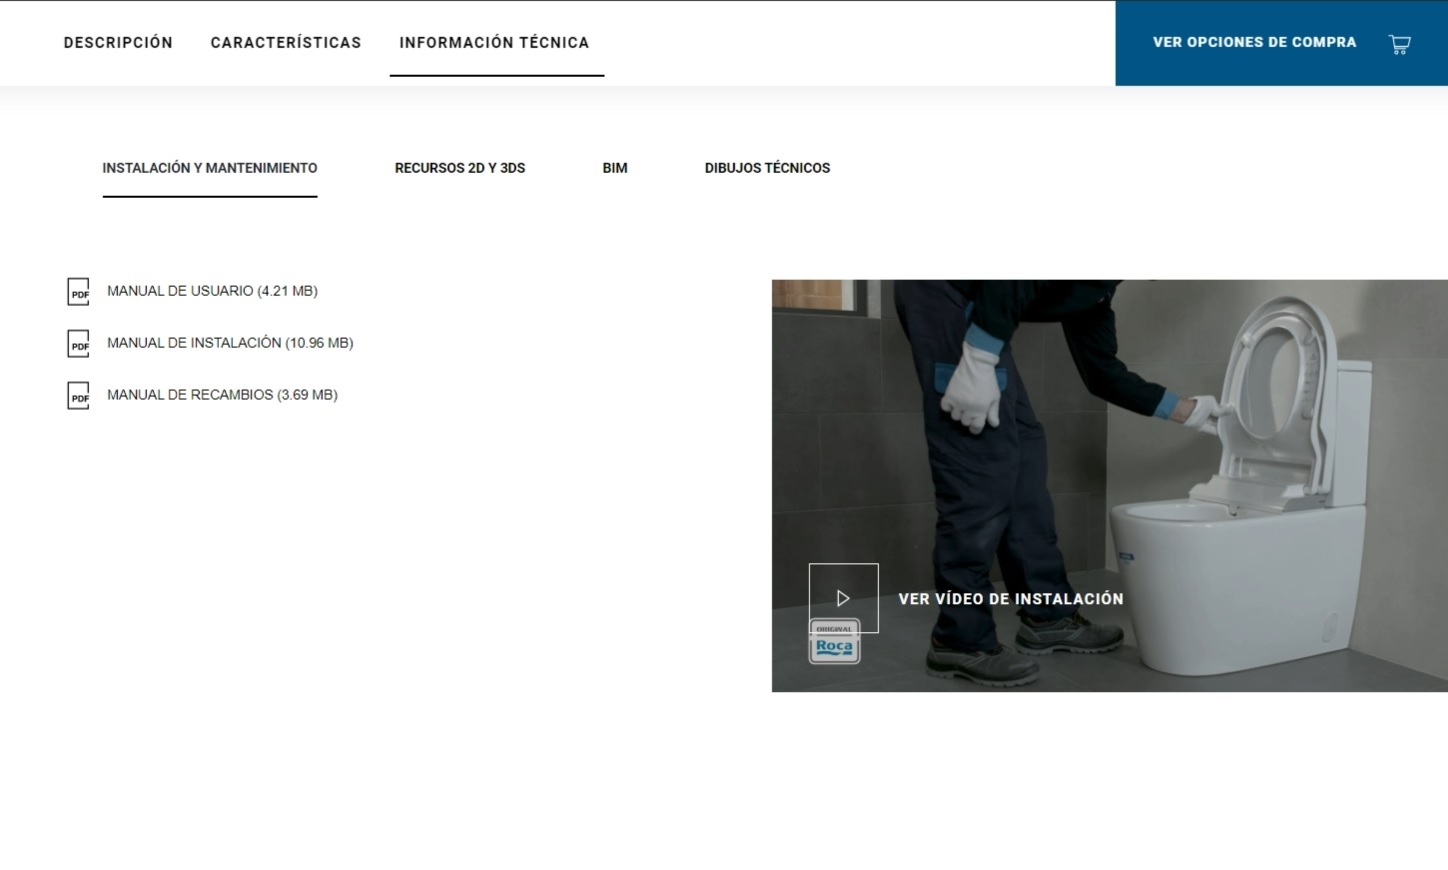Click Ver Vídeo de Instalación text
The height and width of the screenshot is (870, 1448).
click(1011, 599)
